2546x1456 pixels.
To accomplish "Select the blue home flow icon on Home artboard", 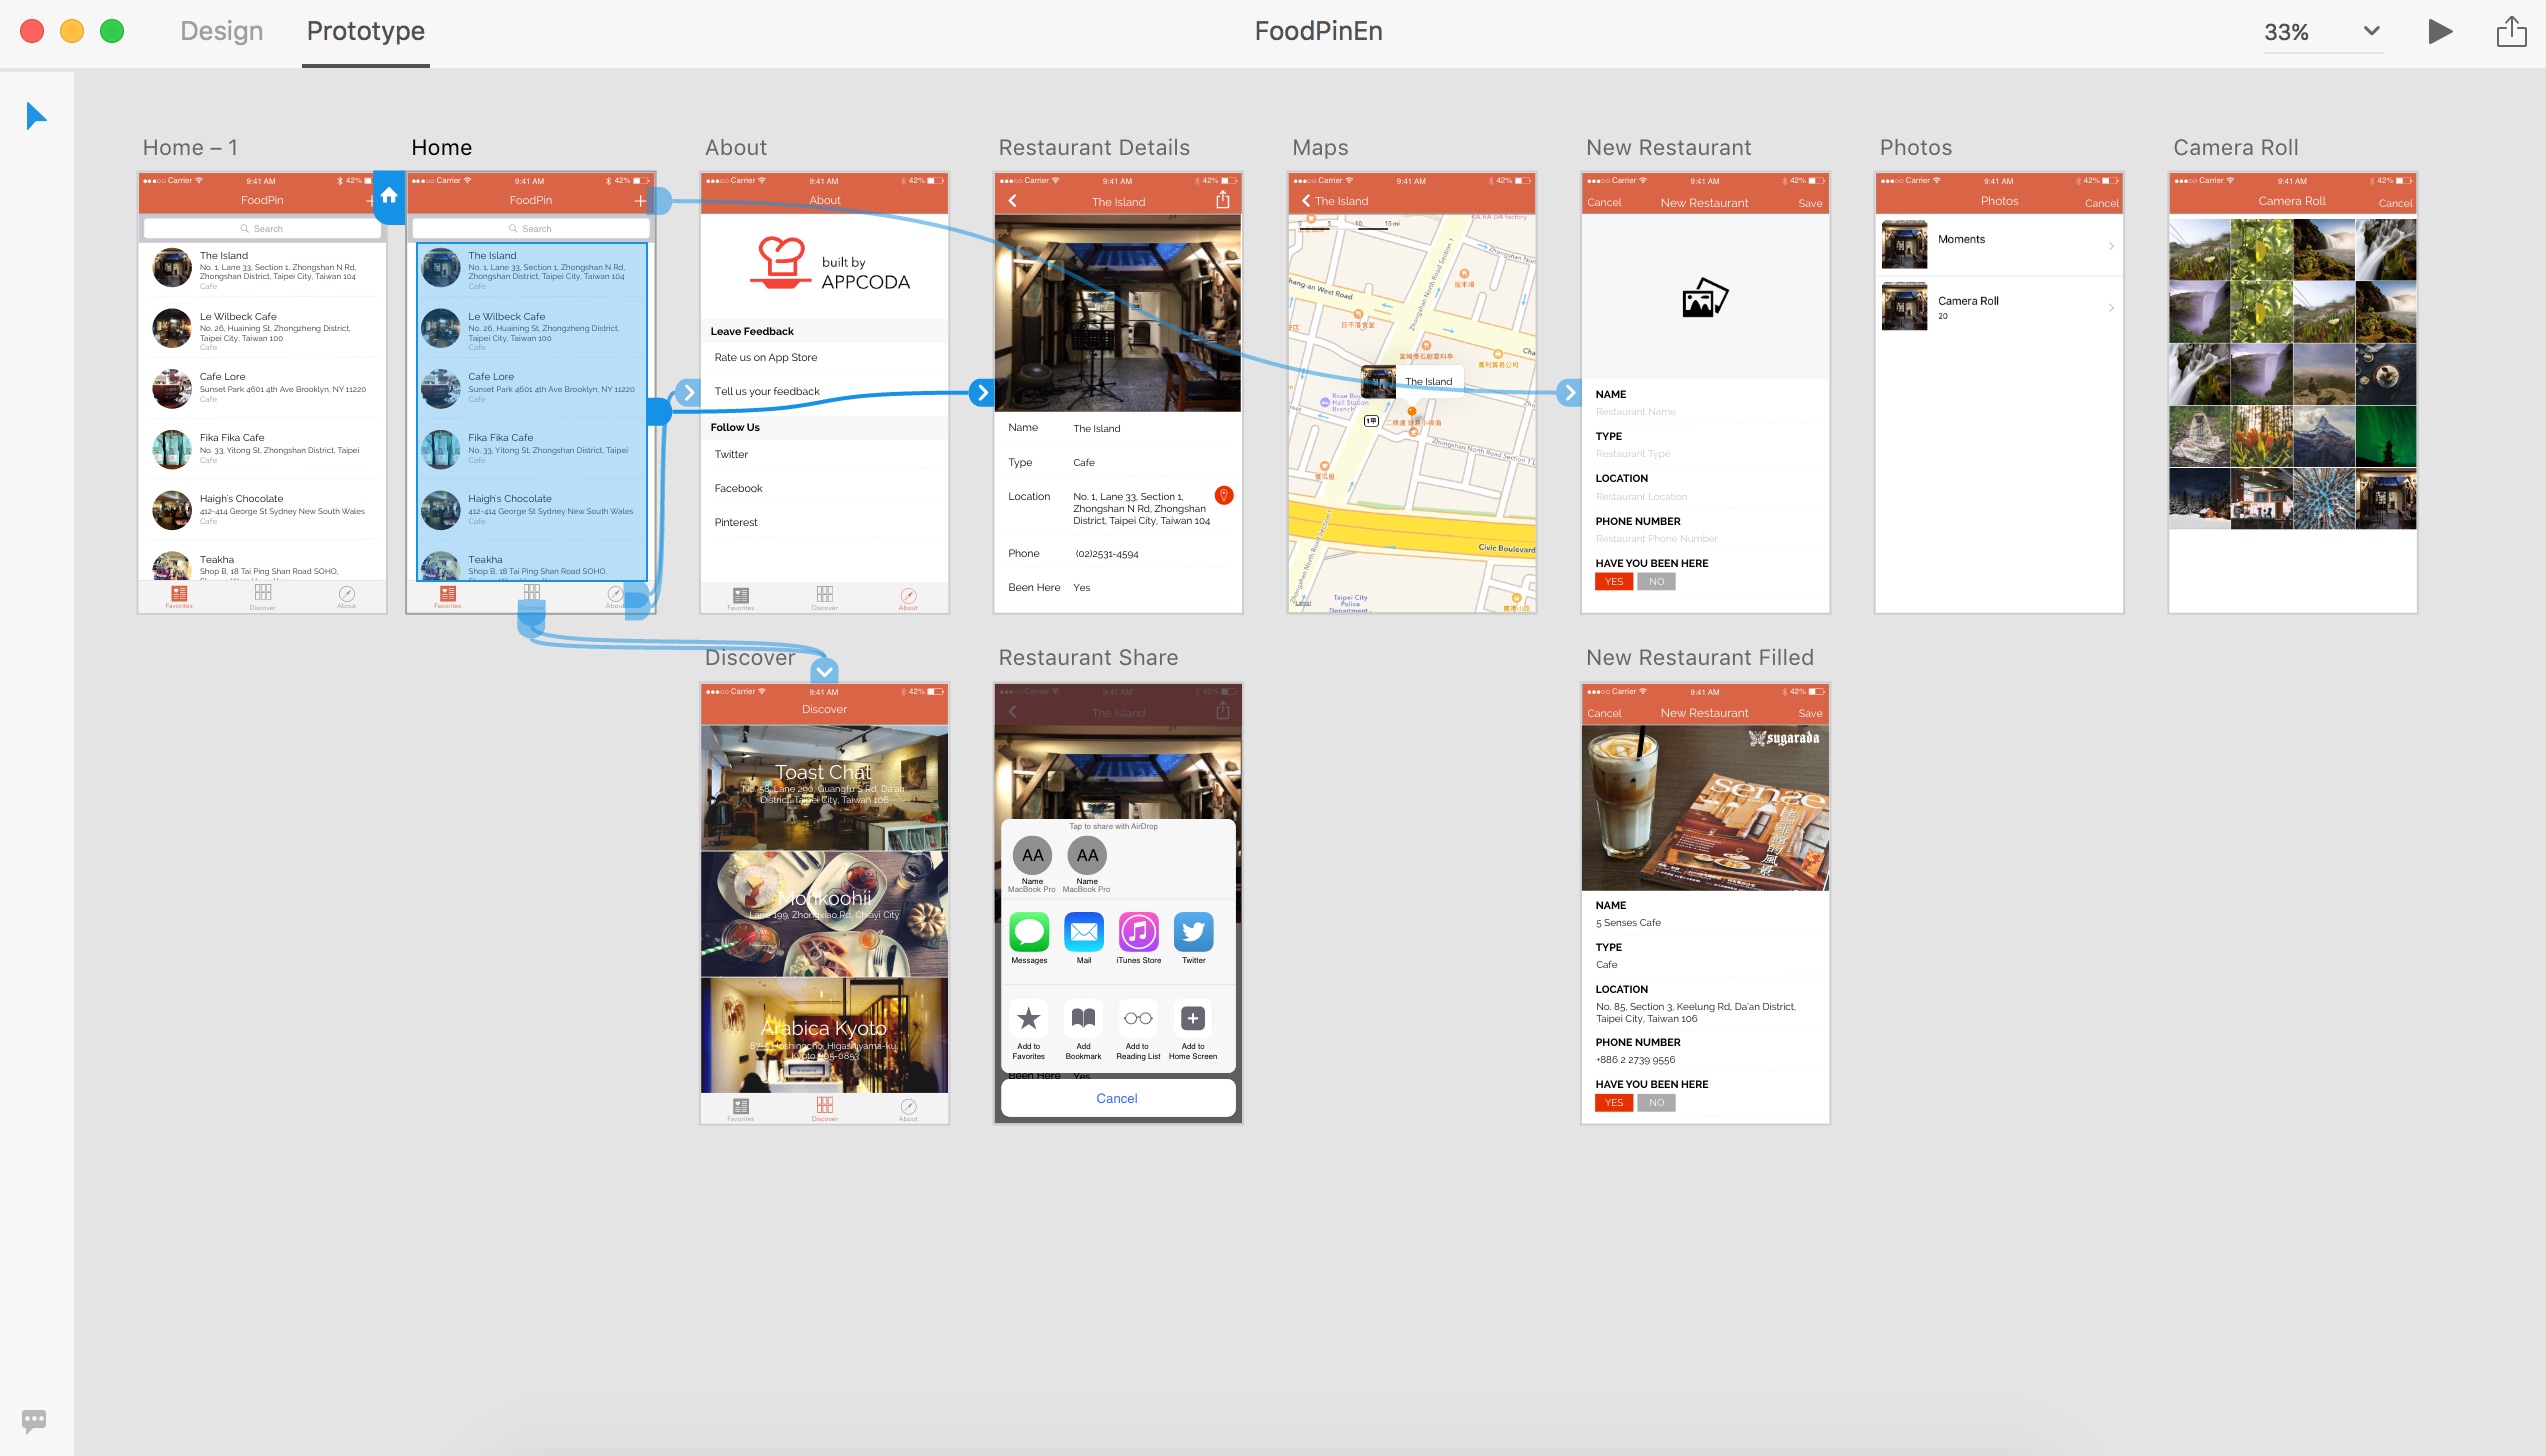I will (x=388, y=197).
